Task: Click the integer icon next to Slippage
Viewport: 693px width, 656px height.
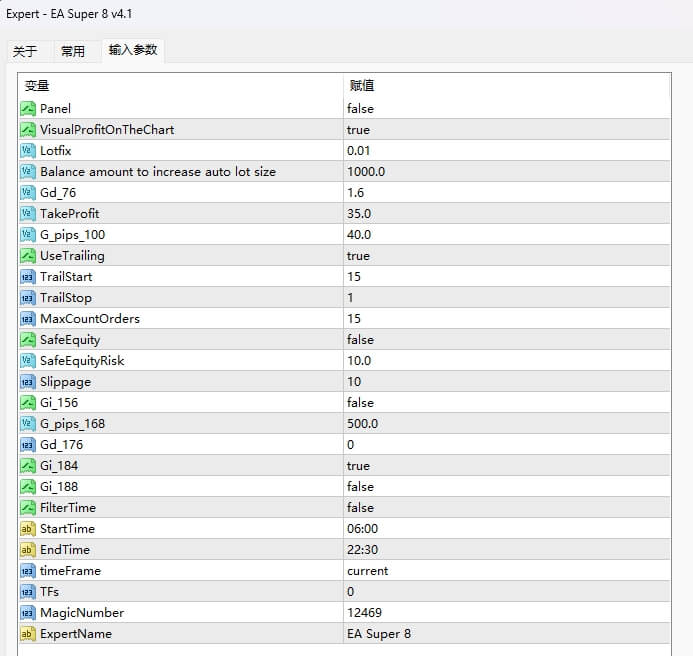Action: pyautogui.click(x=27, y=381)
